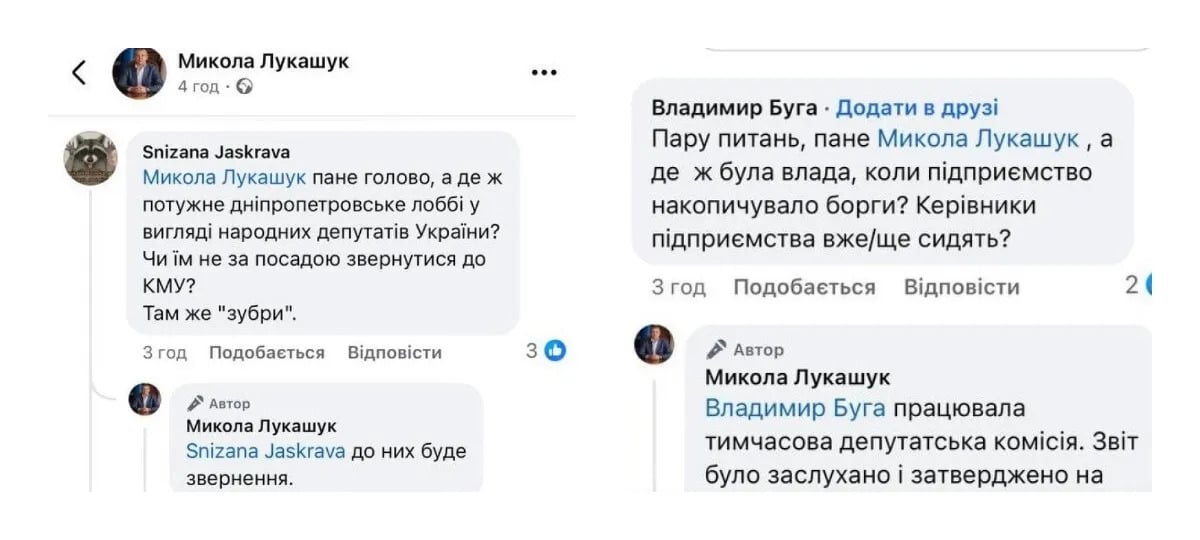Click the blue like reaction icon
1200x540 pixels.
(556, 351)
